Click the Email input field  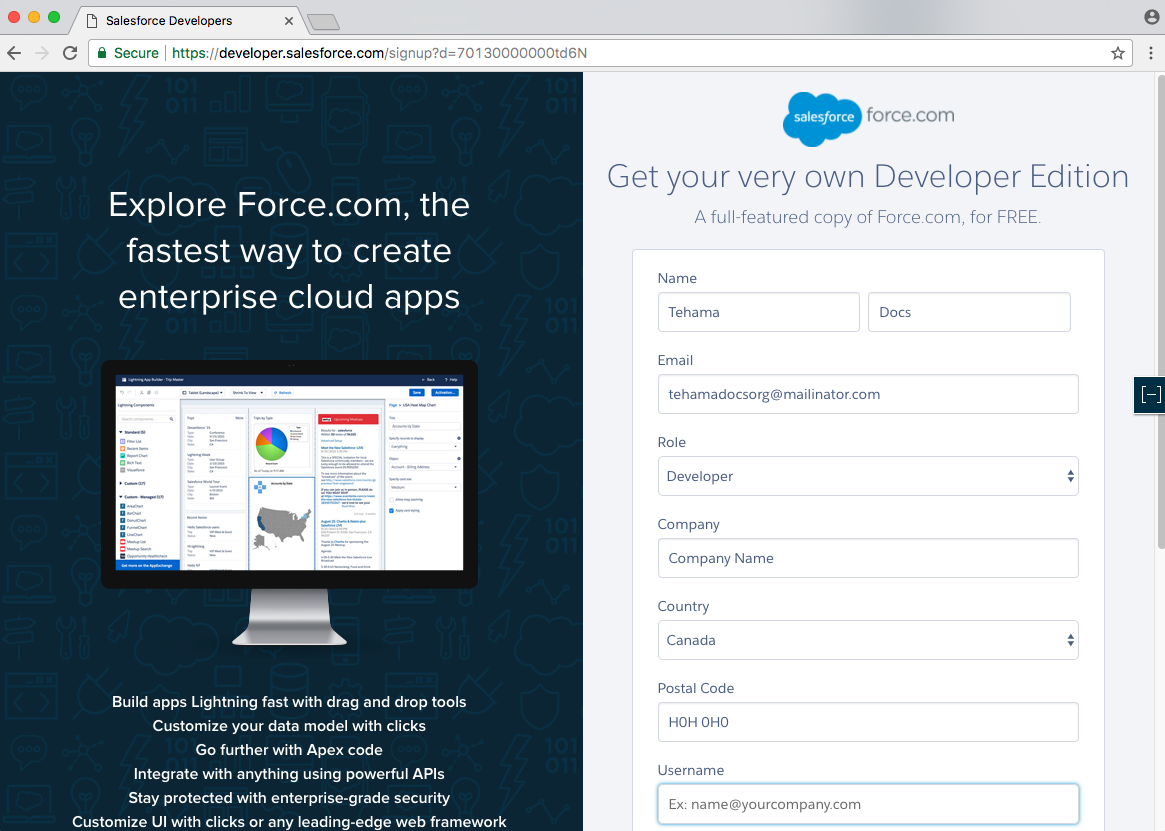(x=868, y=394)
